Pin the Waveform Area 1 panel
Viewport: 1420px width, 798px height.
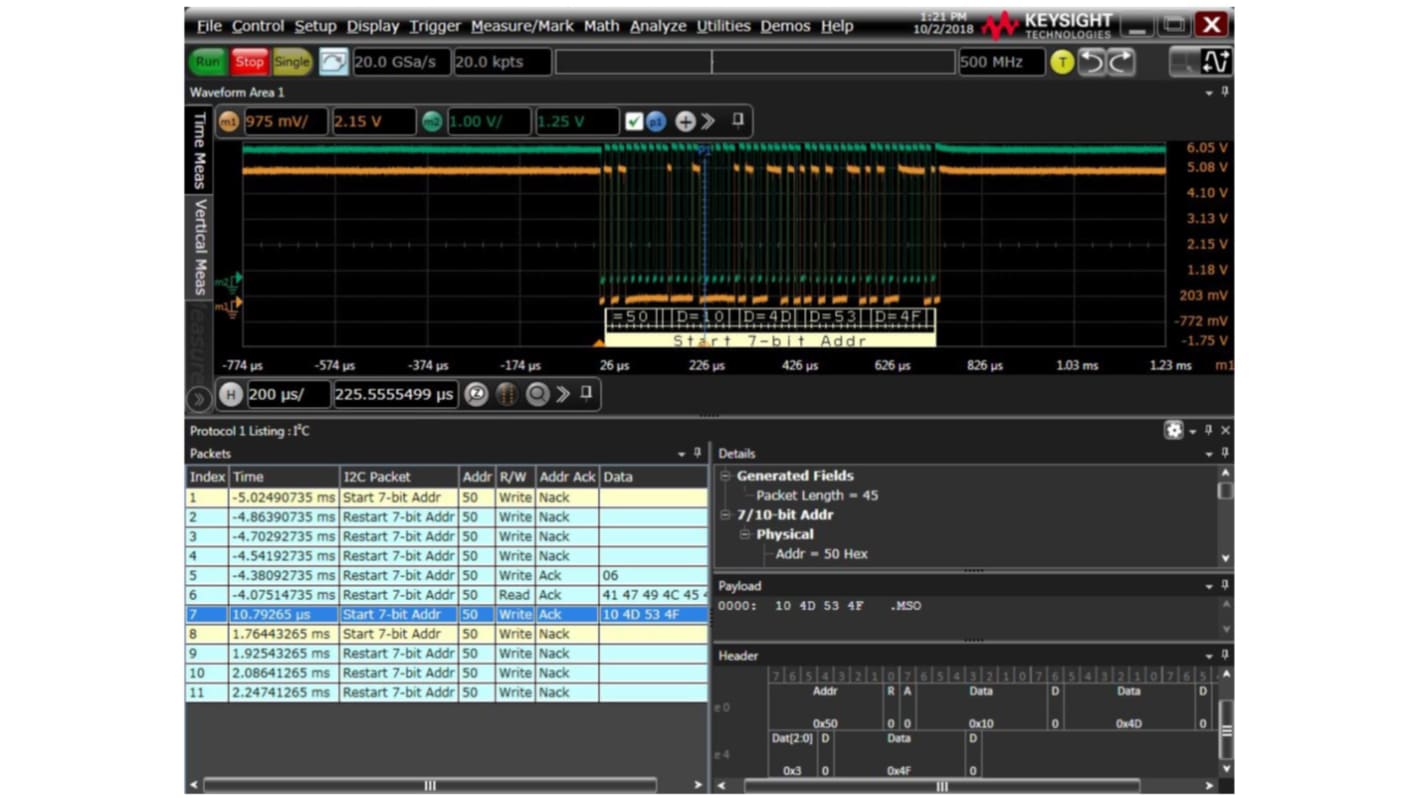click(1225, 92)
